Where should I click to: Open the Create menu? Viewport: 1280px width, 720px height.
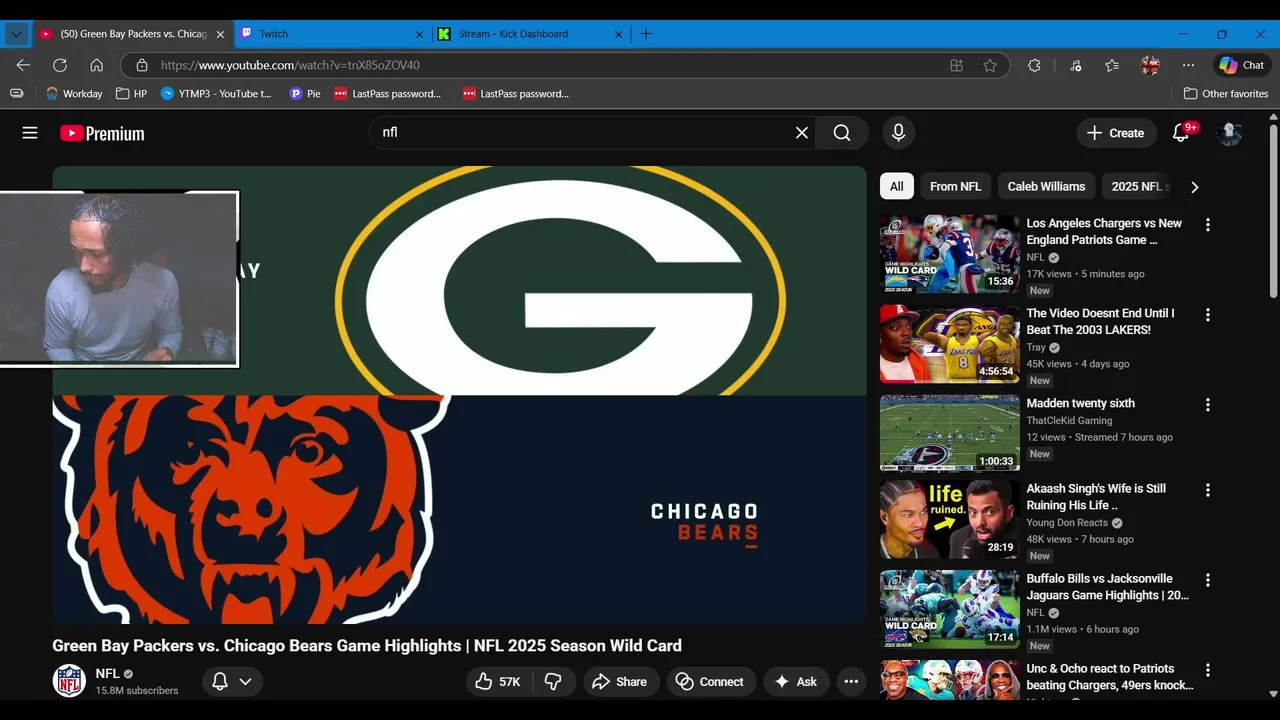click(1116, 133)
